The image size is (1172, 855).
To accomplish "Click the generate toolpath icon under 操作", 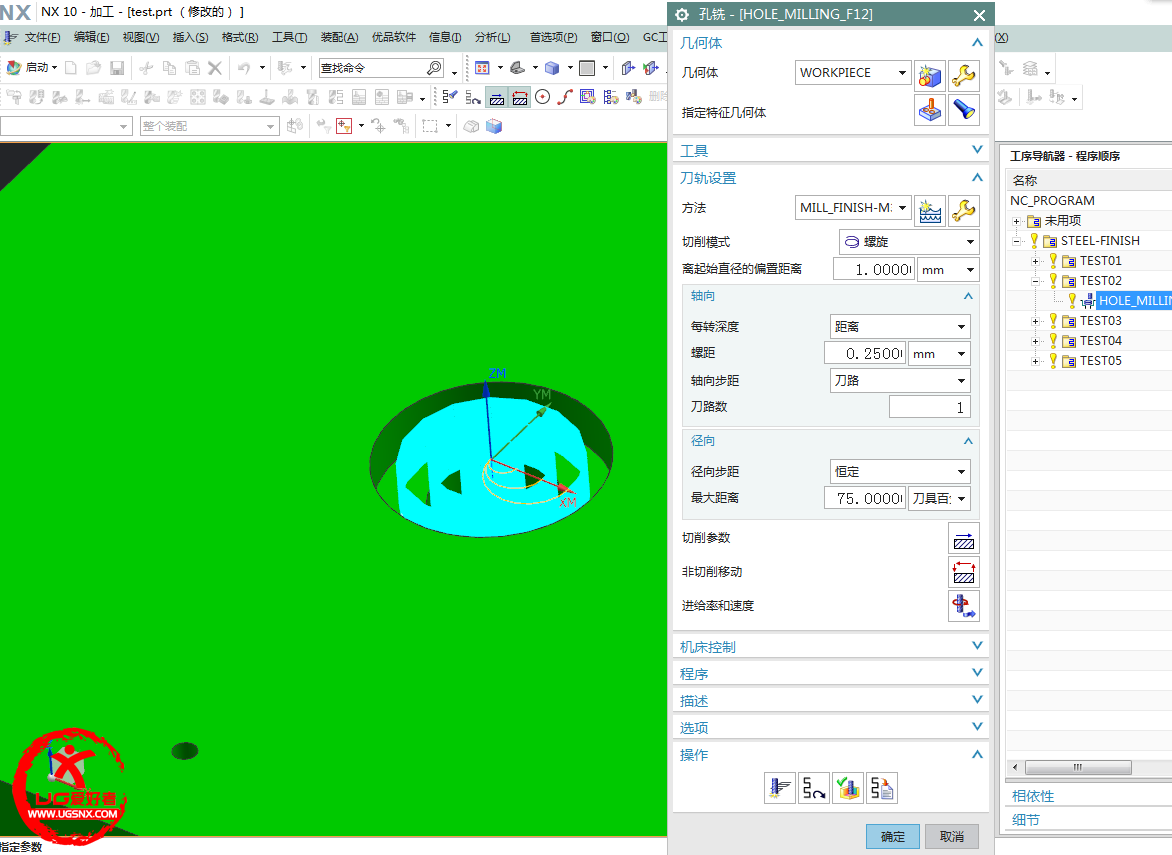I will 780,788.
